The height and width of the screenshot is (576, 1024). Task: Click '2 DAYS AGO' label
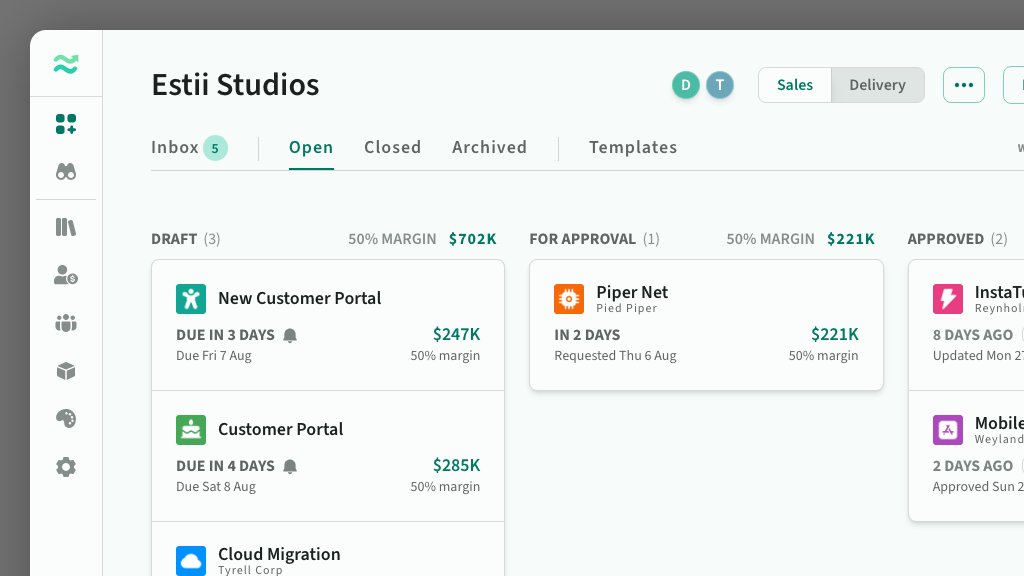[972, 466]
